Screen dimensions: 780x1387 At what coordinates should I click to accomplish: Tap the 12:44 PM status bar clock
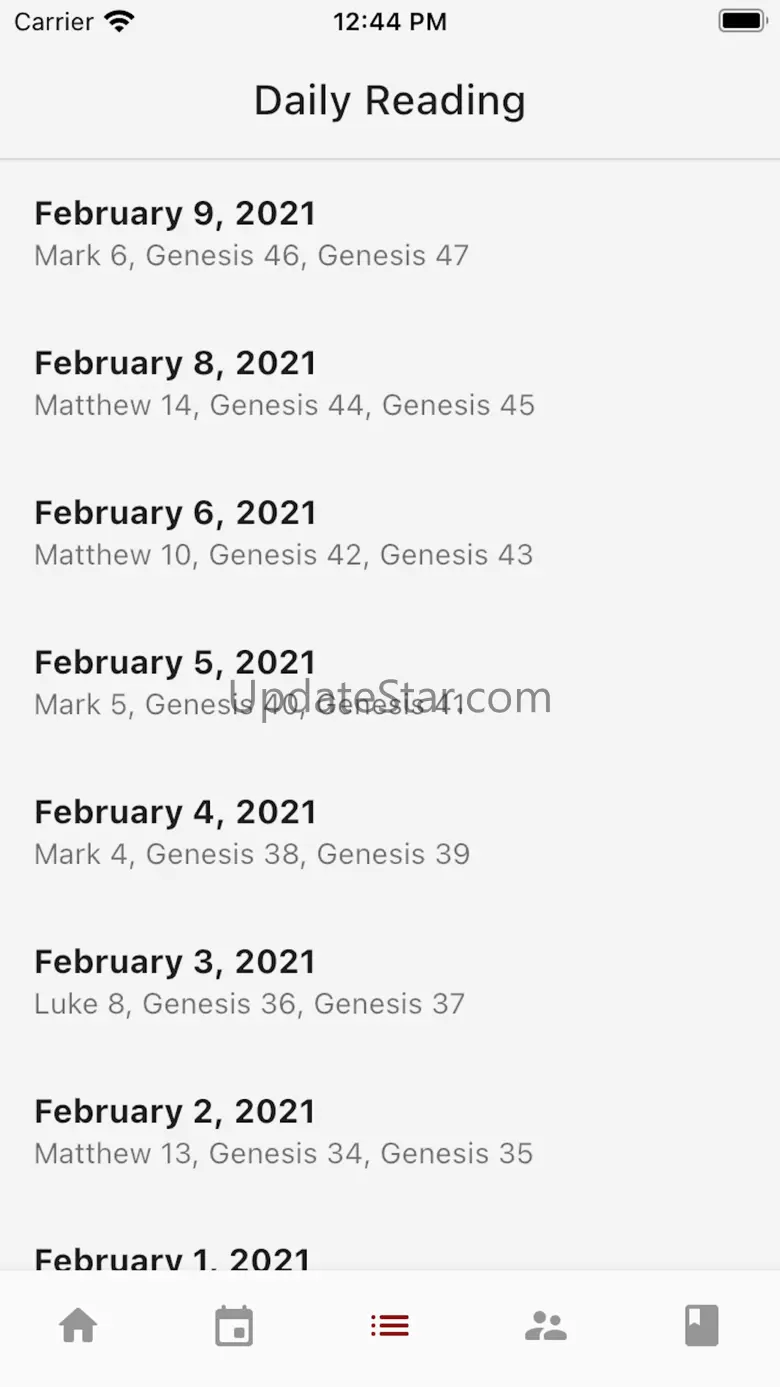click(x=389, y=21)
